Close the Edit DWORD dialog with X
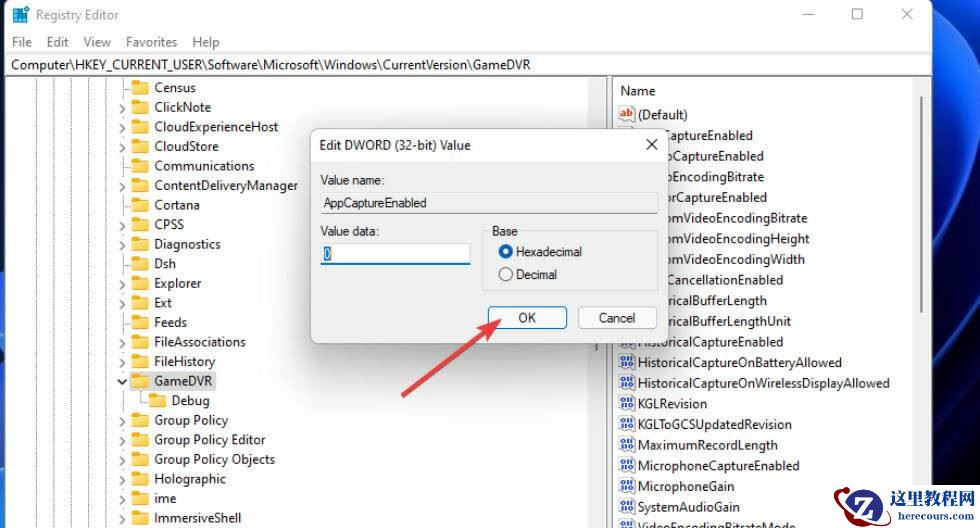 [651, 144]
